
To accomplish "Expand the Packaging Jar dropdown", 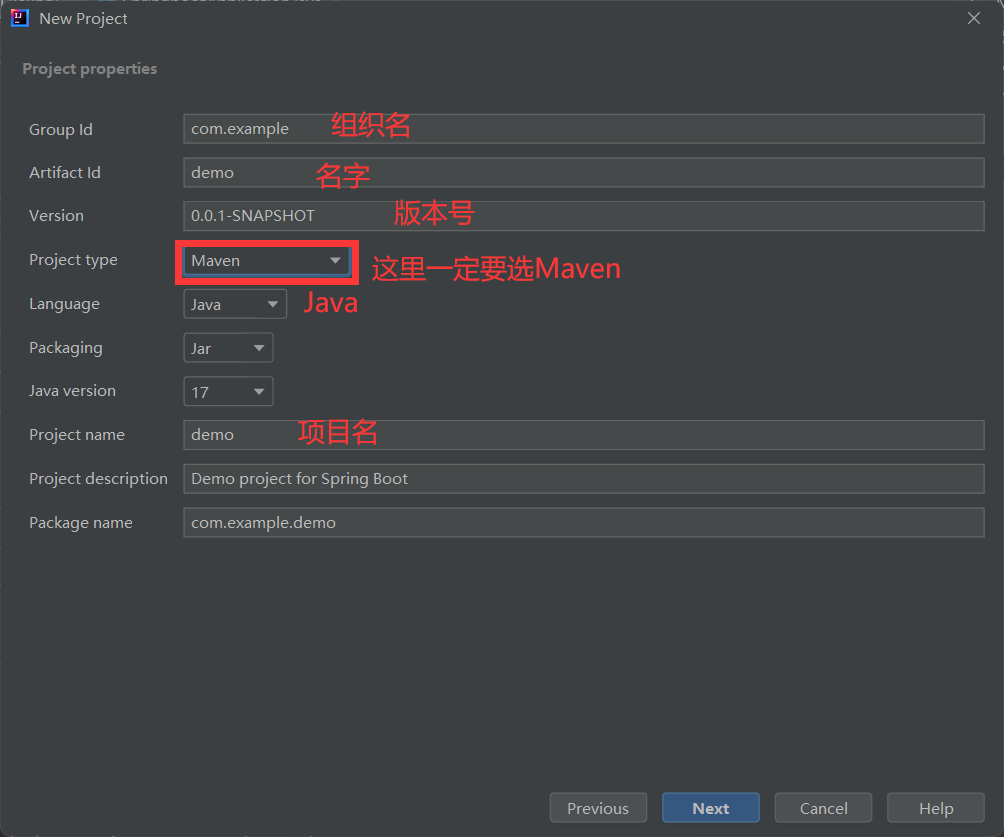I will pyautogui.click(x=228, y=348).
